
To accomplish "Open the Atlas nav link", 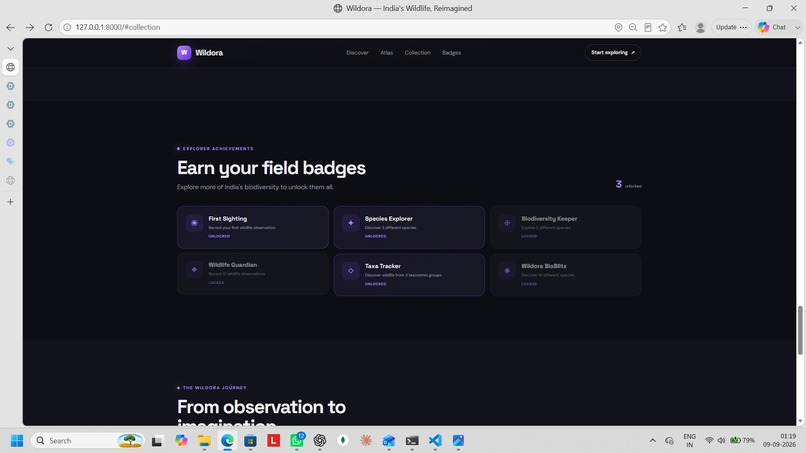I will 387,53.
